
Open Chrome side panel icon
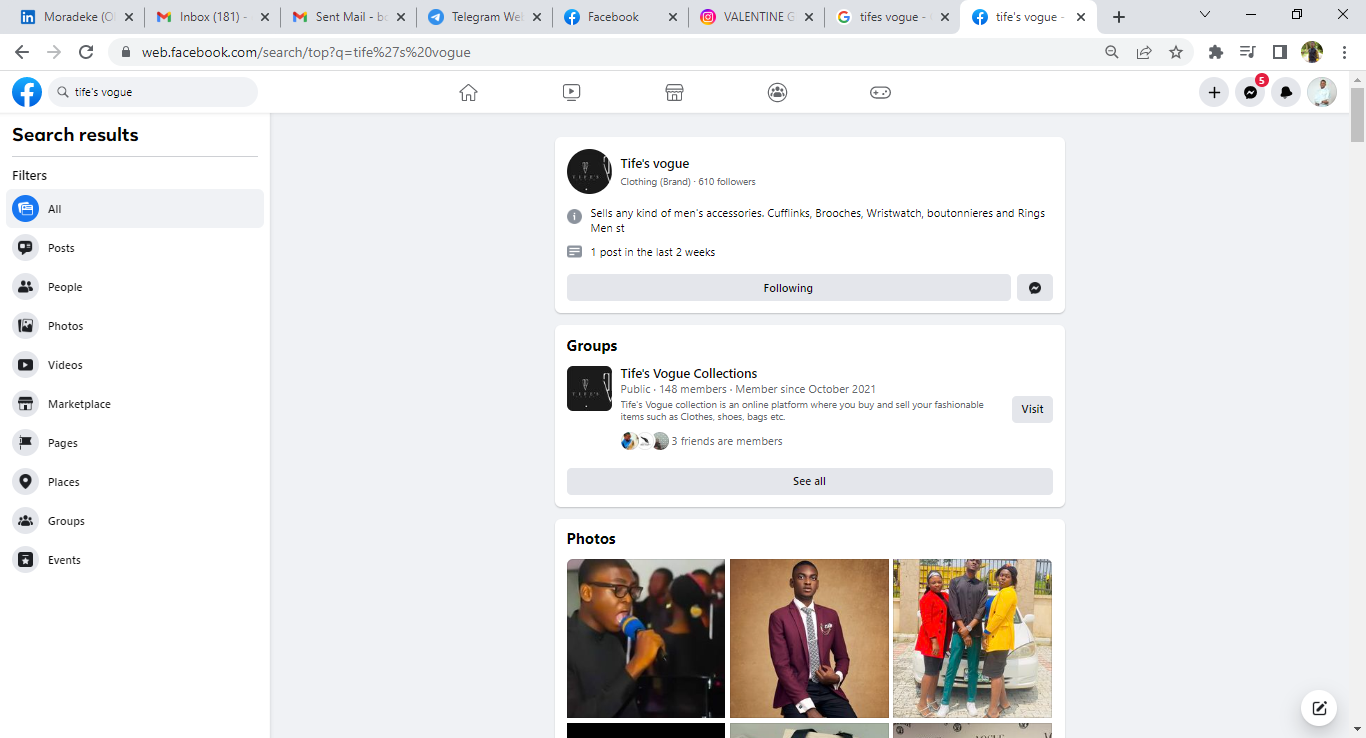coord(1280,52)
